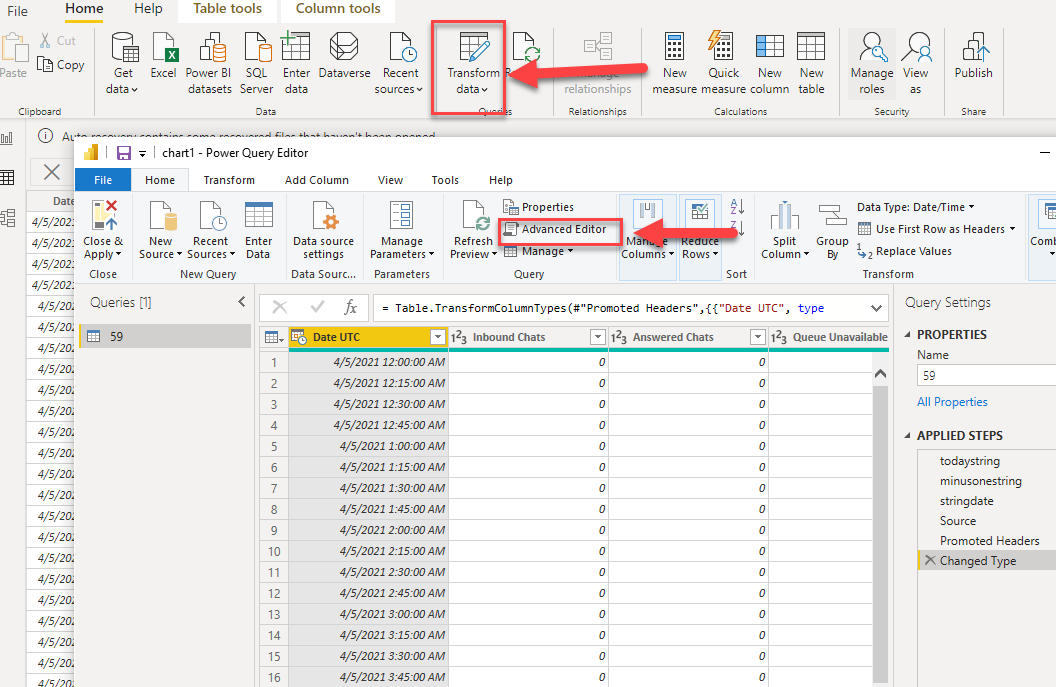This screenshot has height=687, width=1056.
Task: Click View as roles icon
Action: point(916,64)
